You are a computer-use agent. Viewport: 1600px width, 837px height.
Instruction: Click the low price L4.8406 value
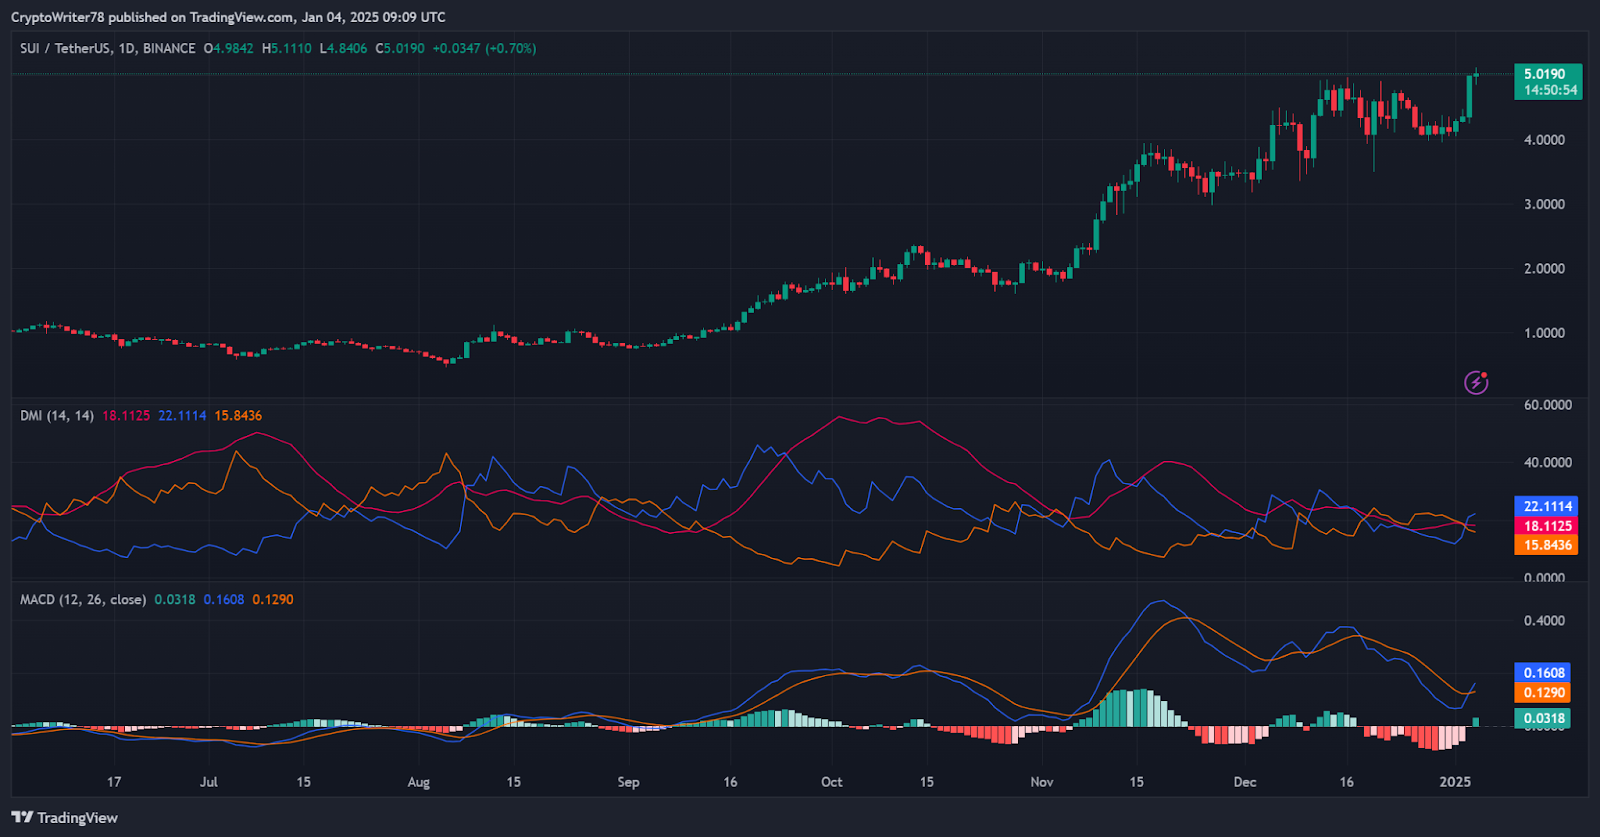pyautogui.click(x=344, y=48)
